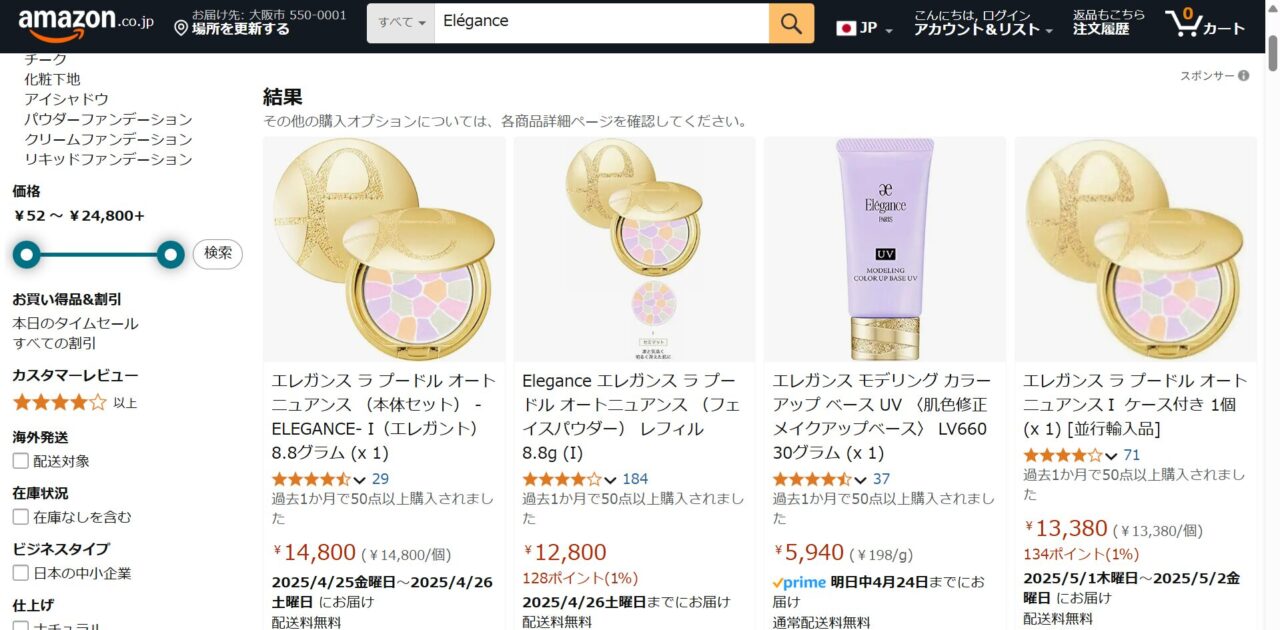
Task: Open 本日のタイムセール deals link
Action: [75, 323]
